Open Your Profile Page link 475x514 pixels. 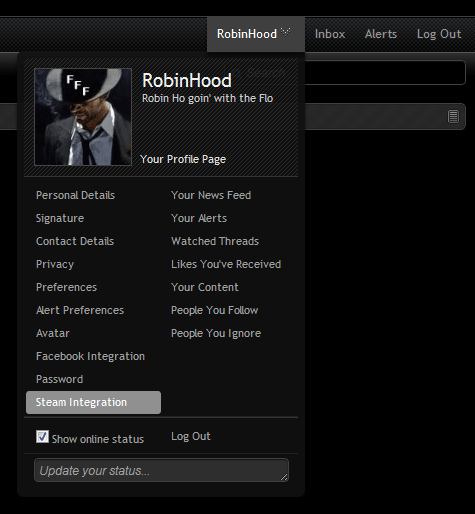pos(183,159)
